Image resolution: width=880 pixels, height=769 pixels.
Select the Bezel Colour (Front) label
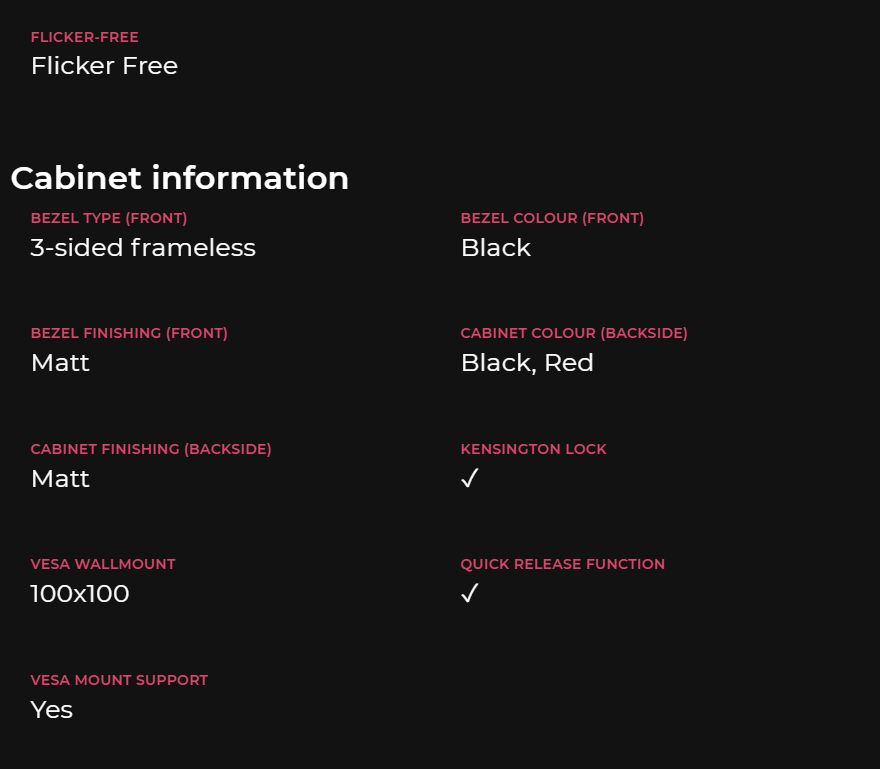552,218
